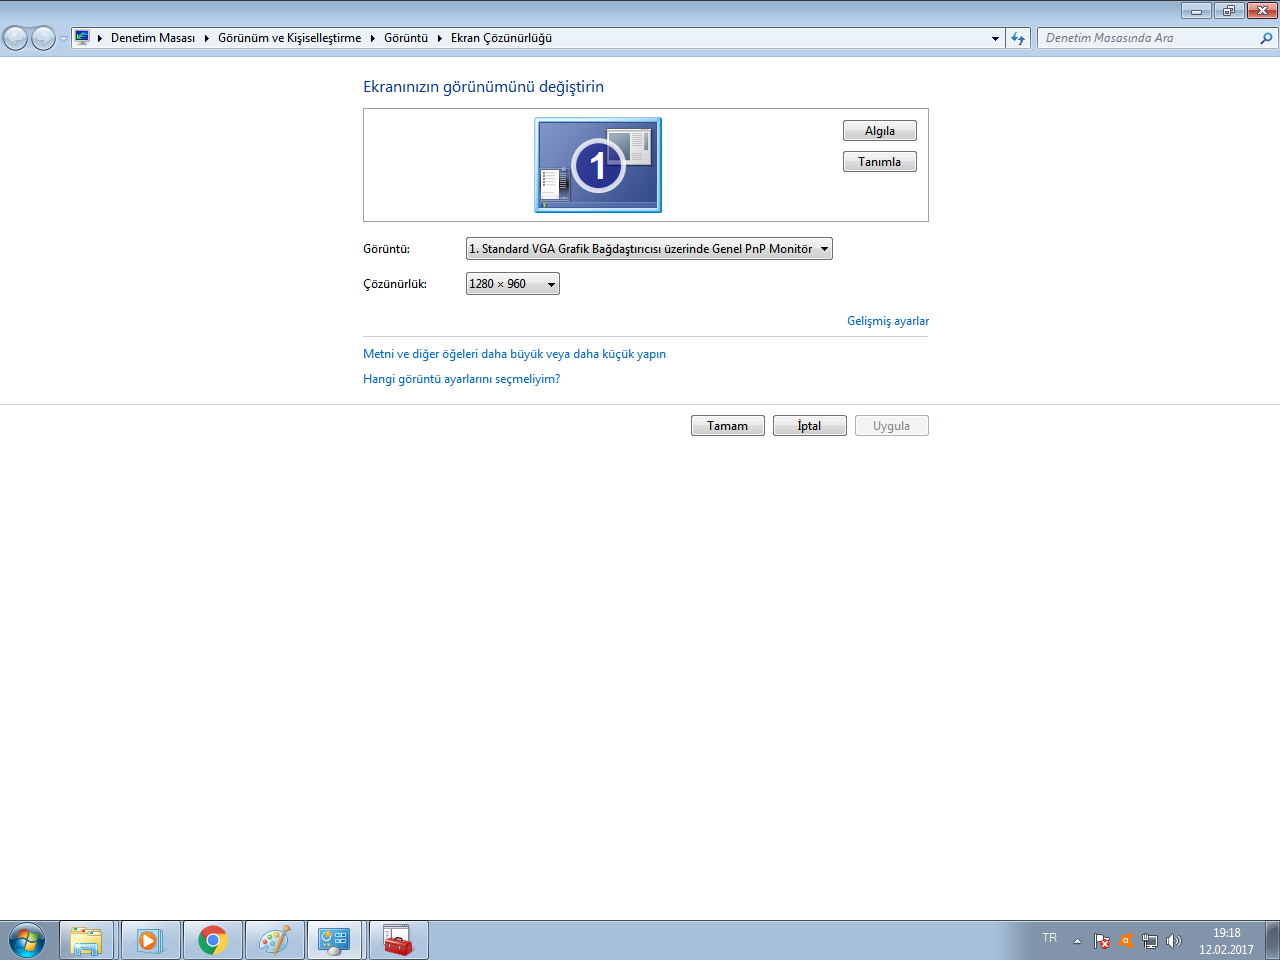
Task: Click the Uygula button
Action: point(892,426)
